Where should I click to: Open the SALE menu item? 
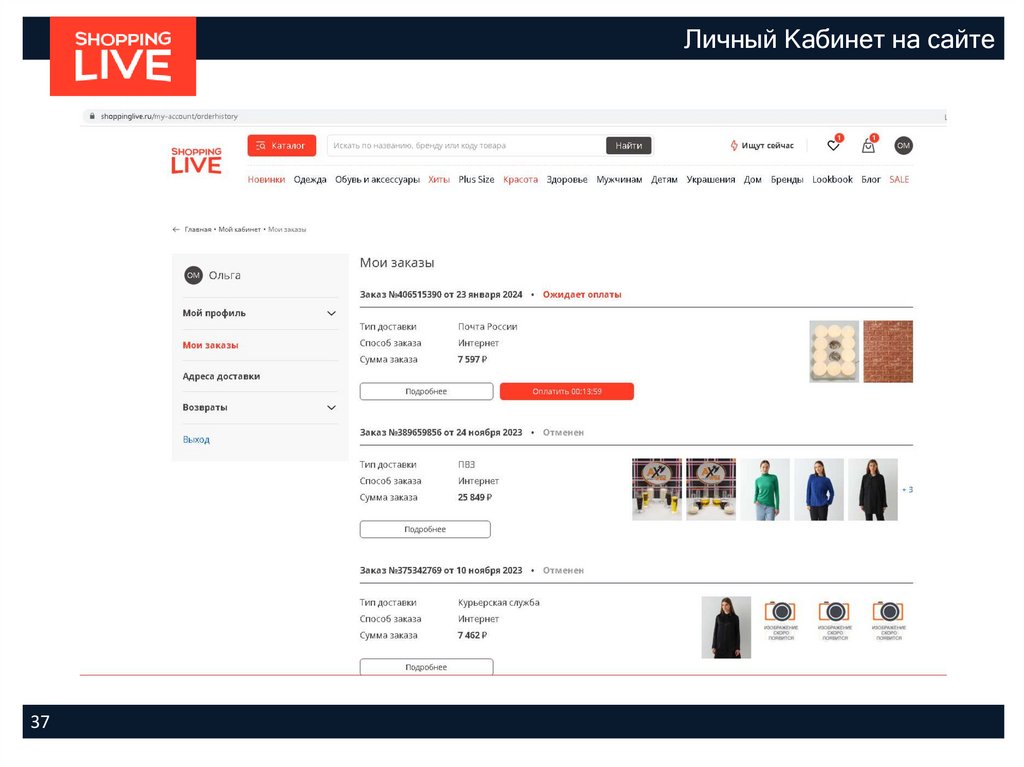click(x=899, y=180)
